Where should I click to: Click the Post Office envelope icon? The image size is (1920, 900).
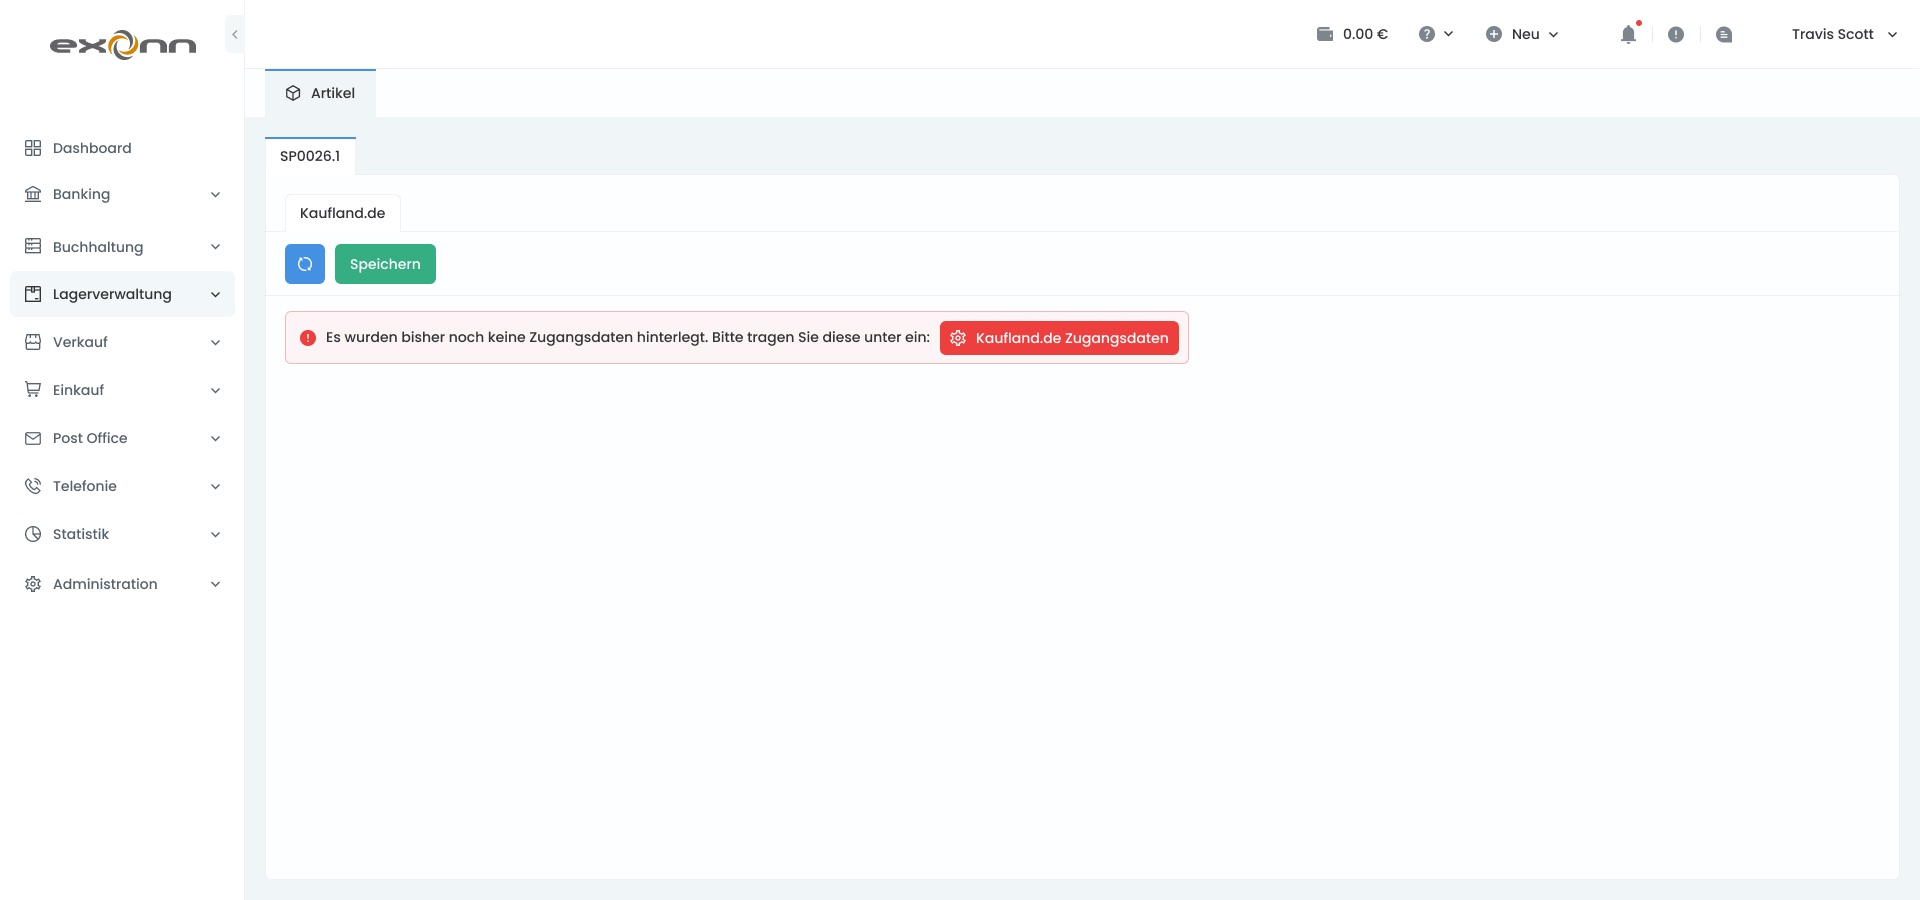point(33,438)
